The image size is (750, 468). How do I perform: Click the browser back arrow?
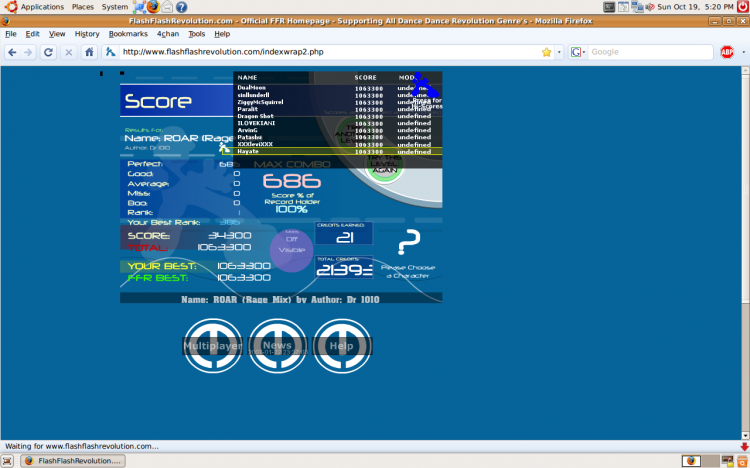click(13, 52)
